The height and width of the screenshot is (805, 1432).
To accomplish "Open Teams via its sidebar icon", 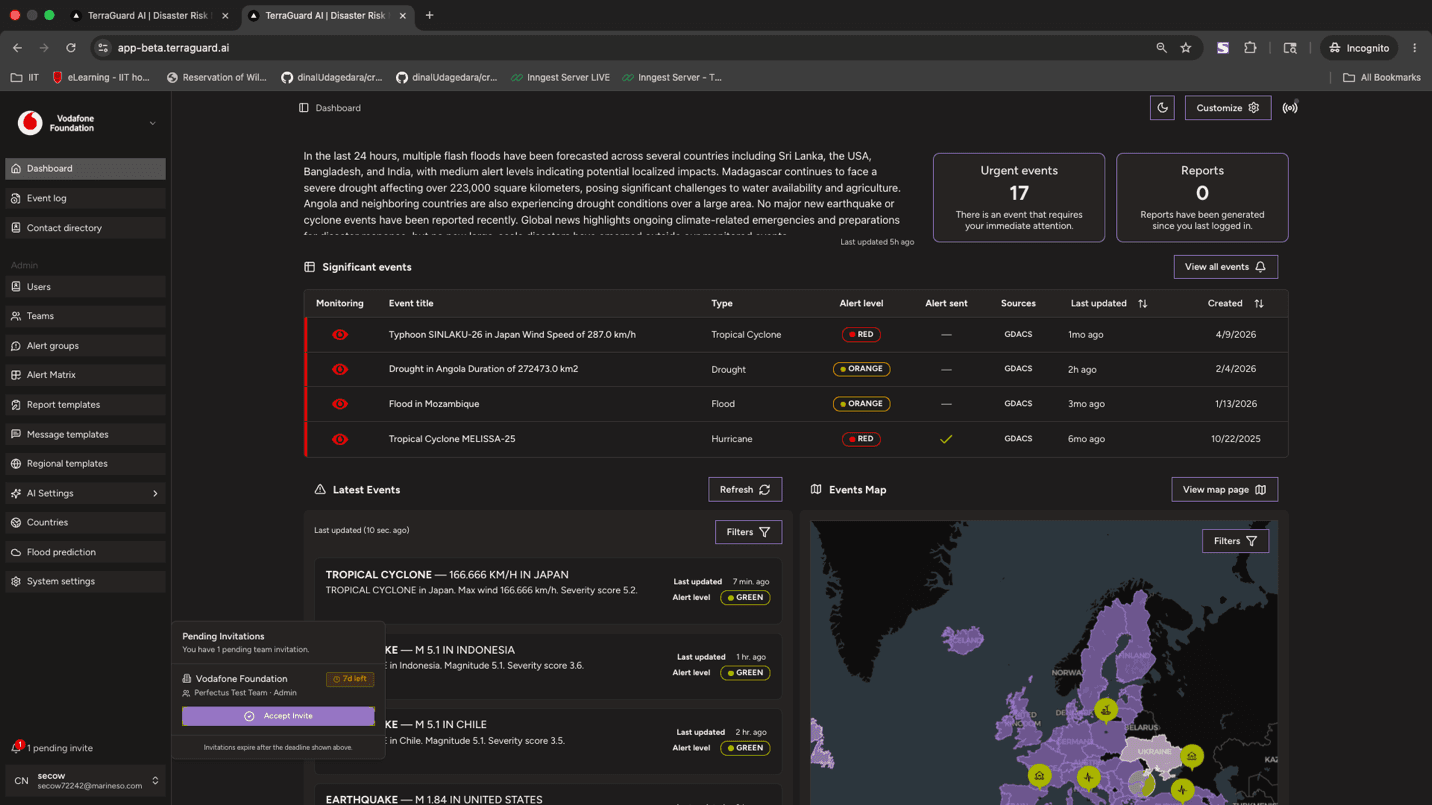I will (x=16, y=316).
